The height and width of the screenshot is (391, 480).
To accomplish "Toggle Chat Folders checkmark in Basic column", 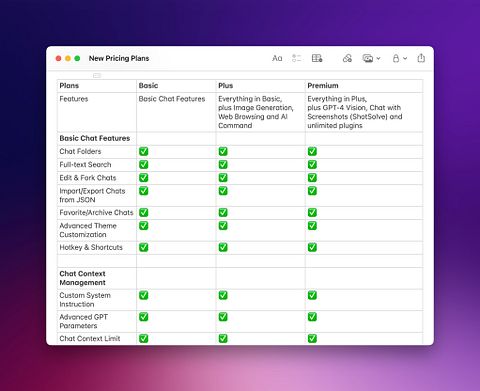I will click(x=144, y=151).
